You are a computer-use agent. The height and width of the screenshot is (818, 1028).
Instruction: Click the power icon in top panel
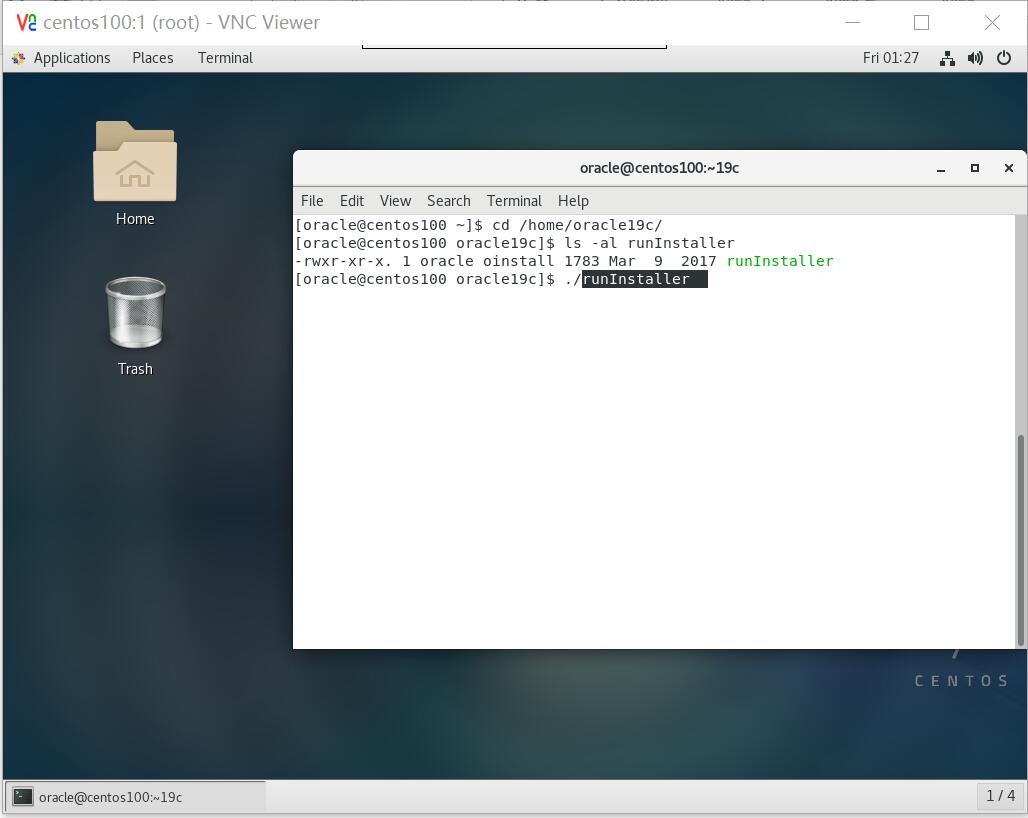pyautogui.click(x=1004, y=58)
